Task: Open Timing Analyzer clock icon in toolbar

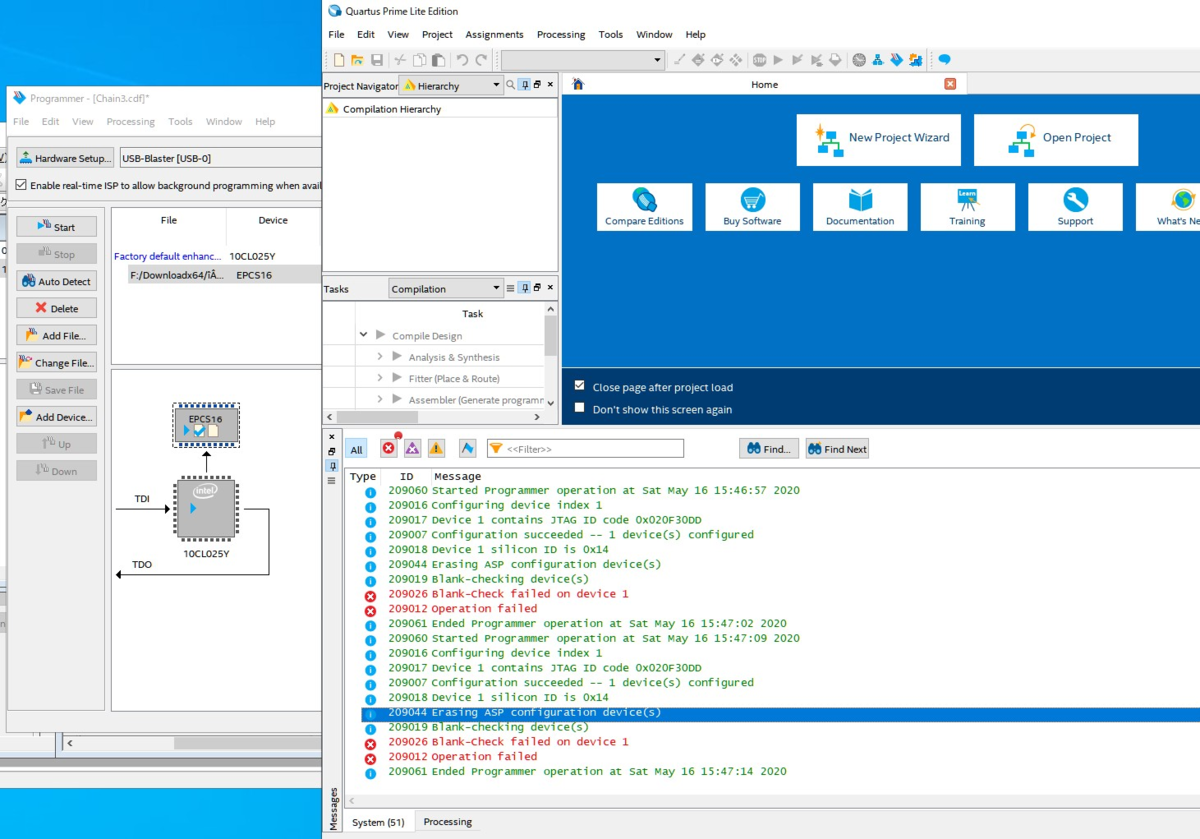Action: click(859, 60)
